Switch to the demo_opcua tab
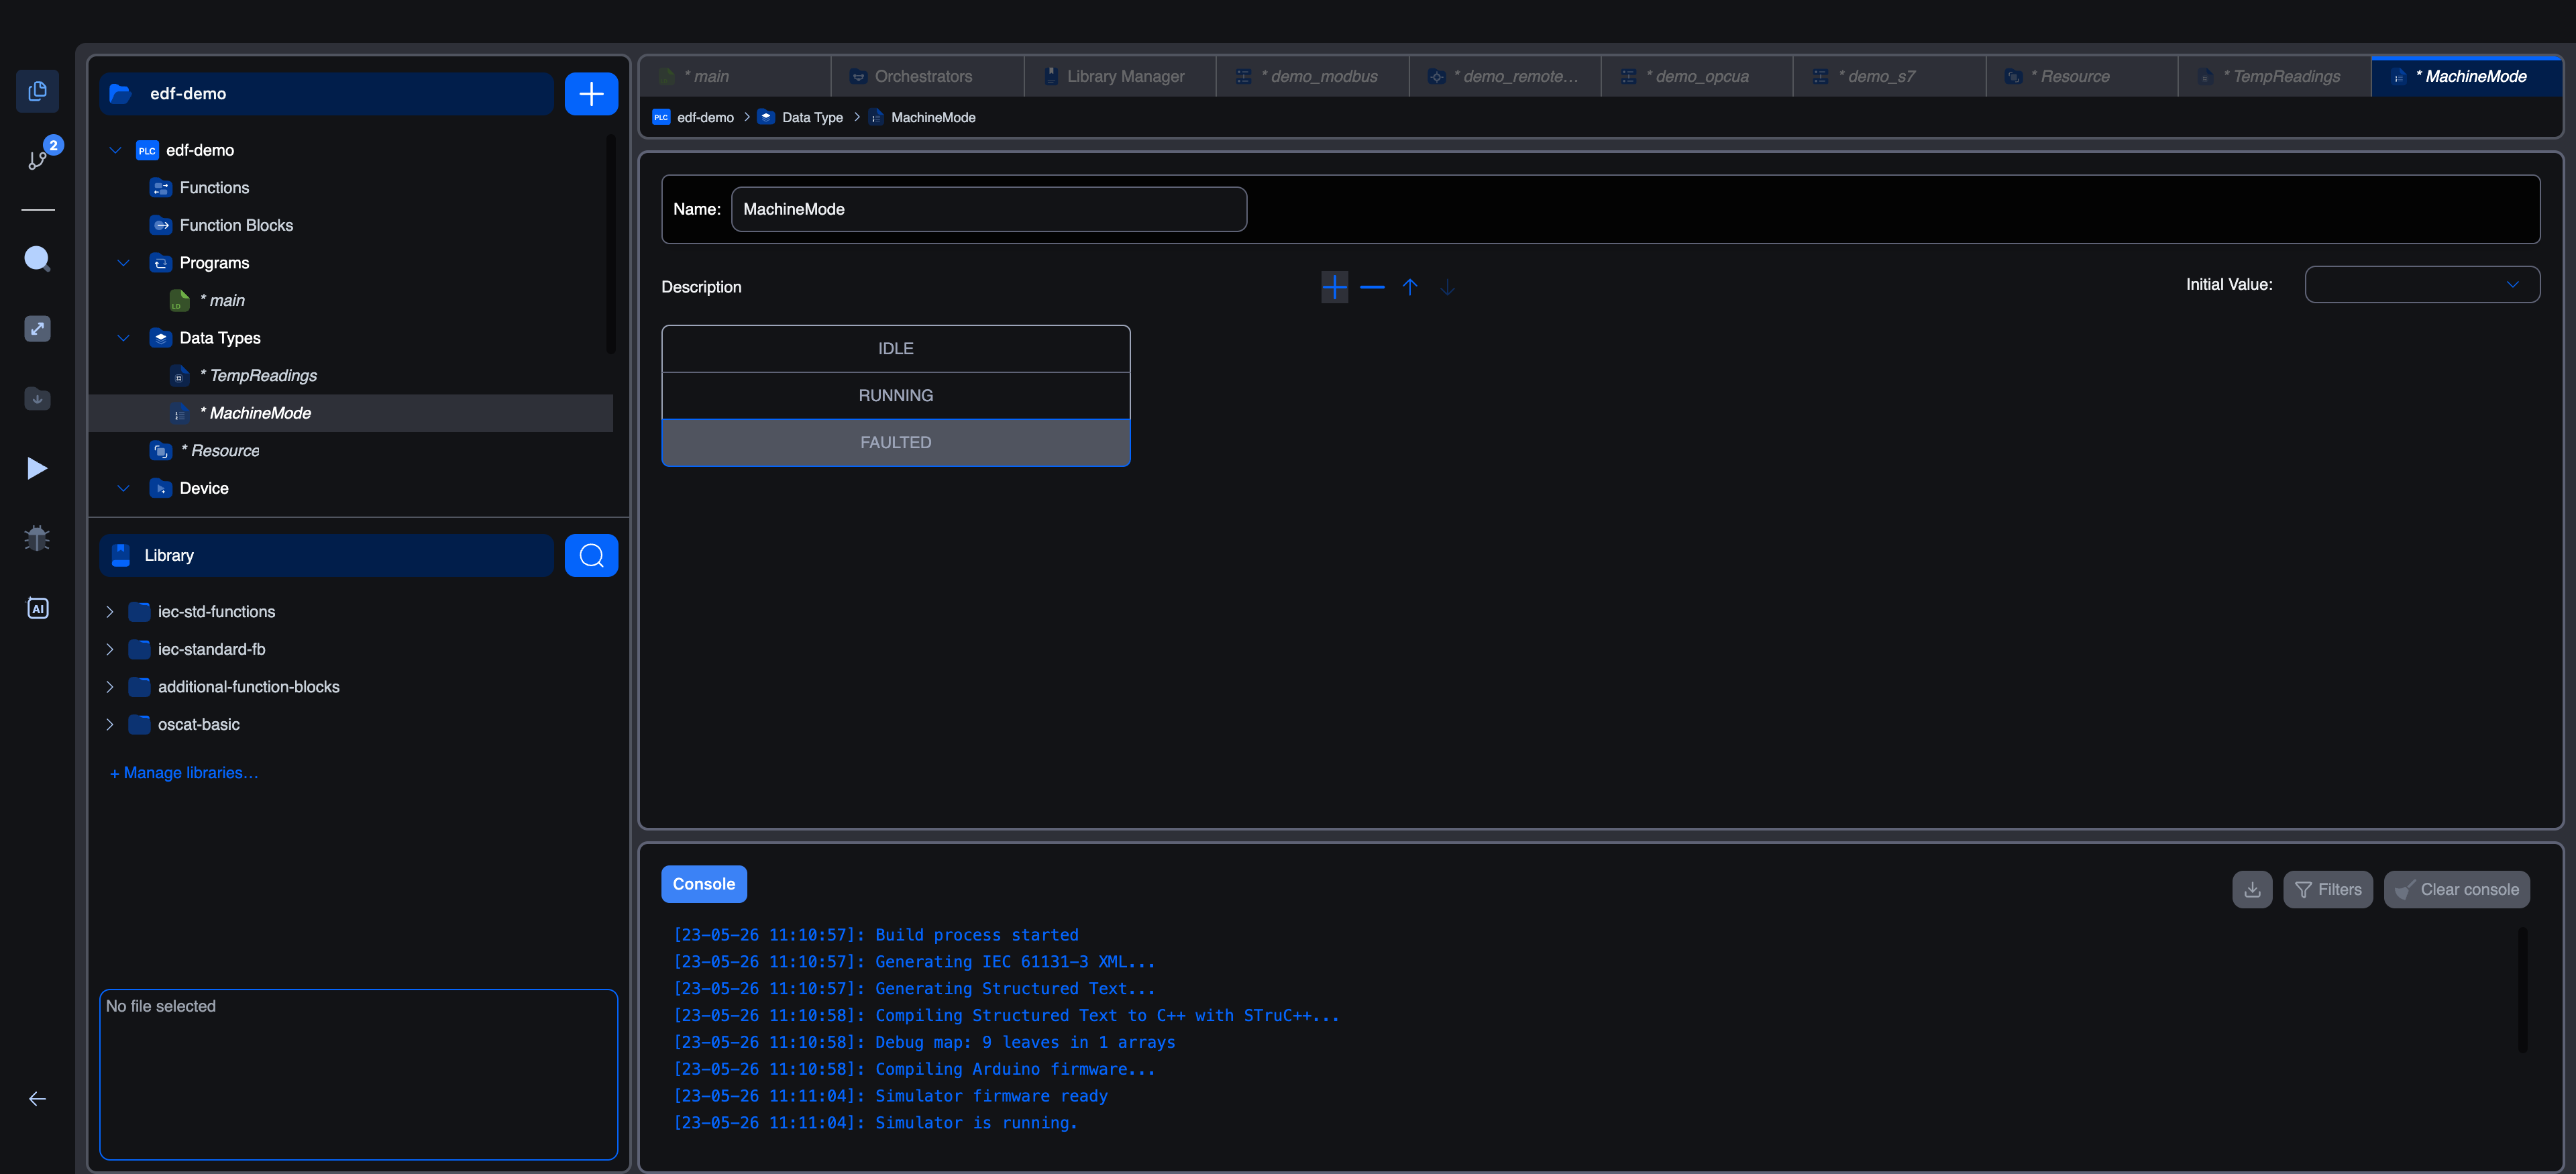The image size is (2576, 1174). [1697, 76]
